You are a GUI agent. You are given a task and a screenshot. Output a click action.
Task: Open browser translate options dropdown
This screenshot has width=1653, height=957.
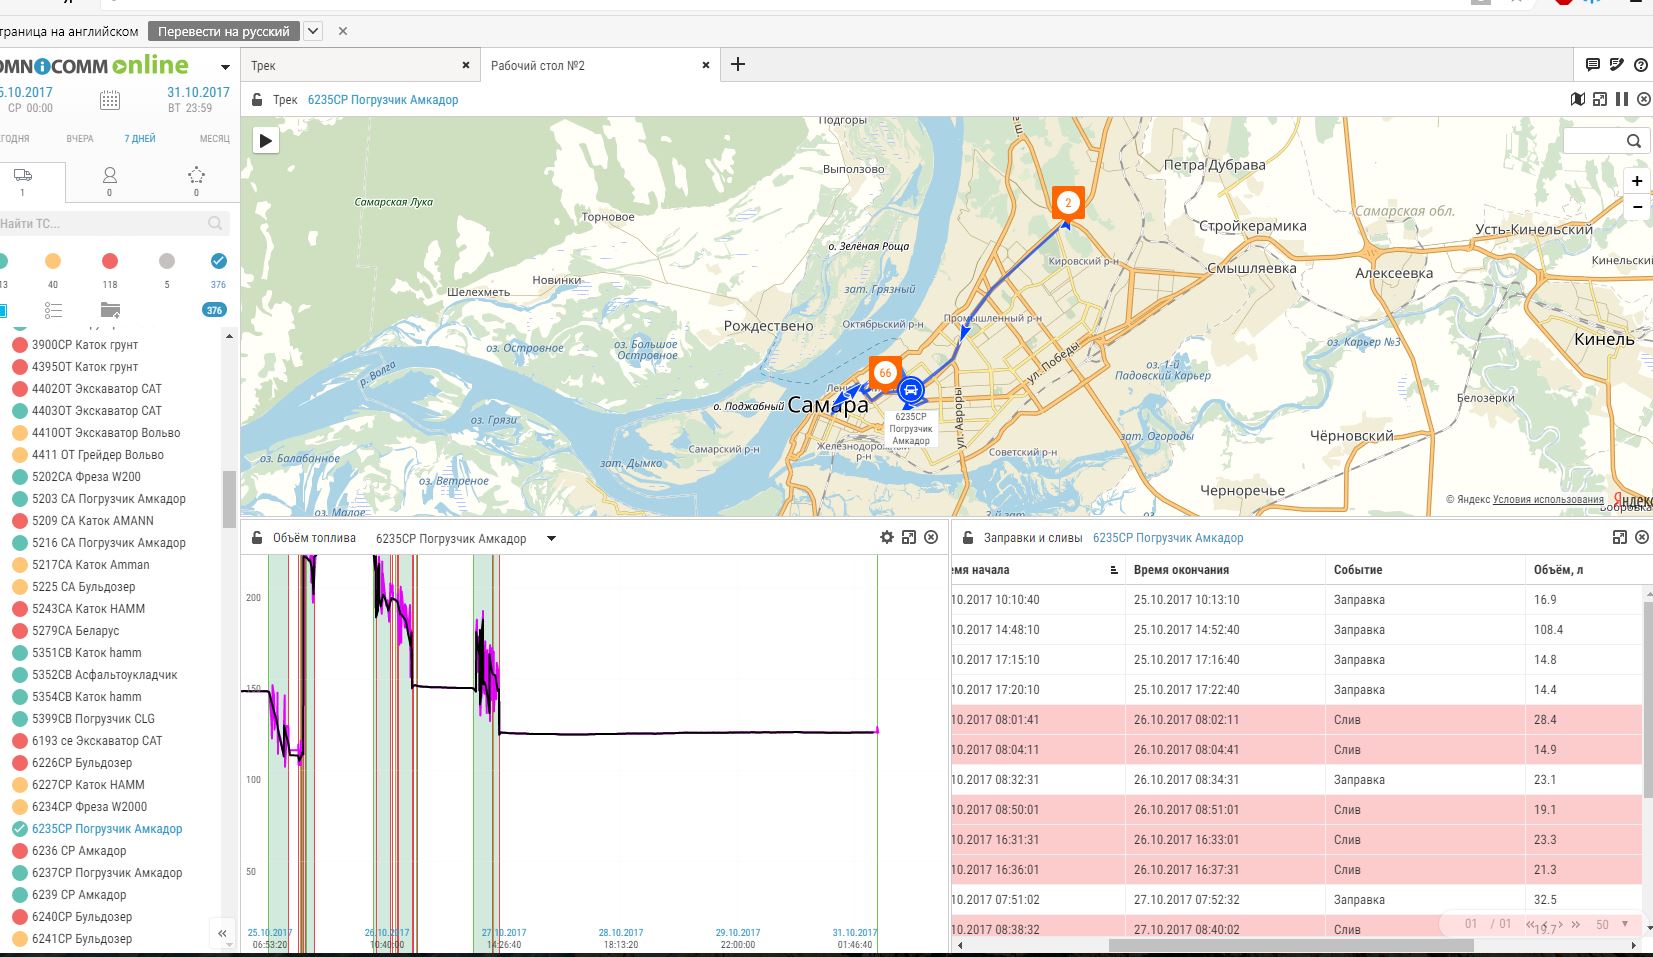coord(313,31)
